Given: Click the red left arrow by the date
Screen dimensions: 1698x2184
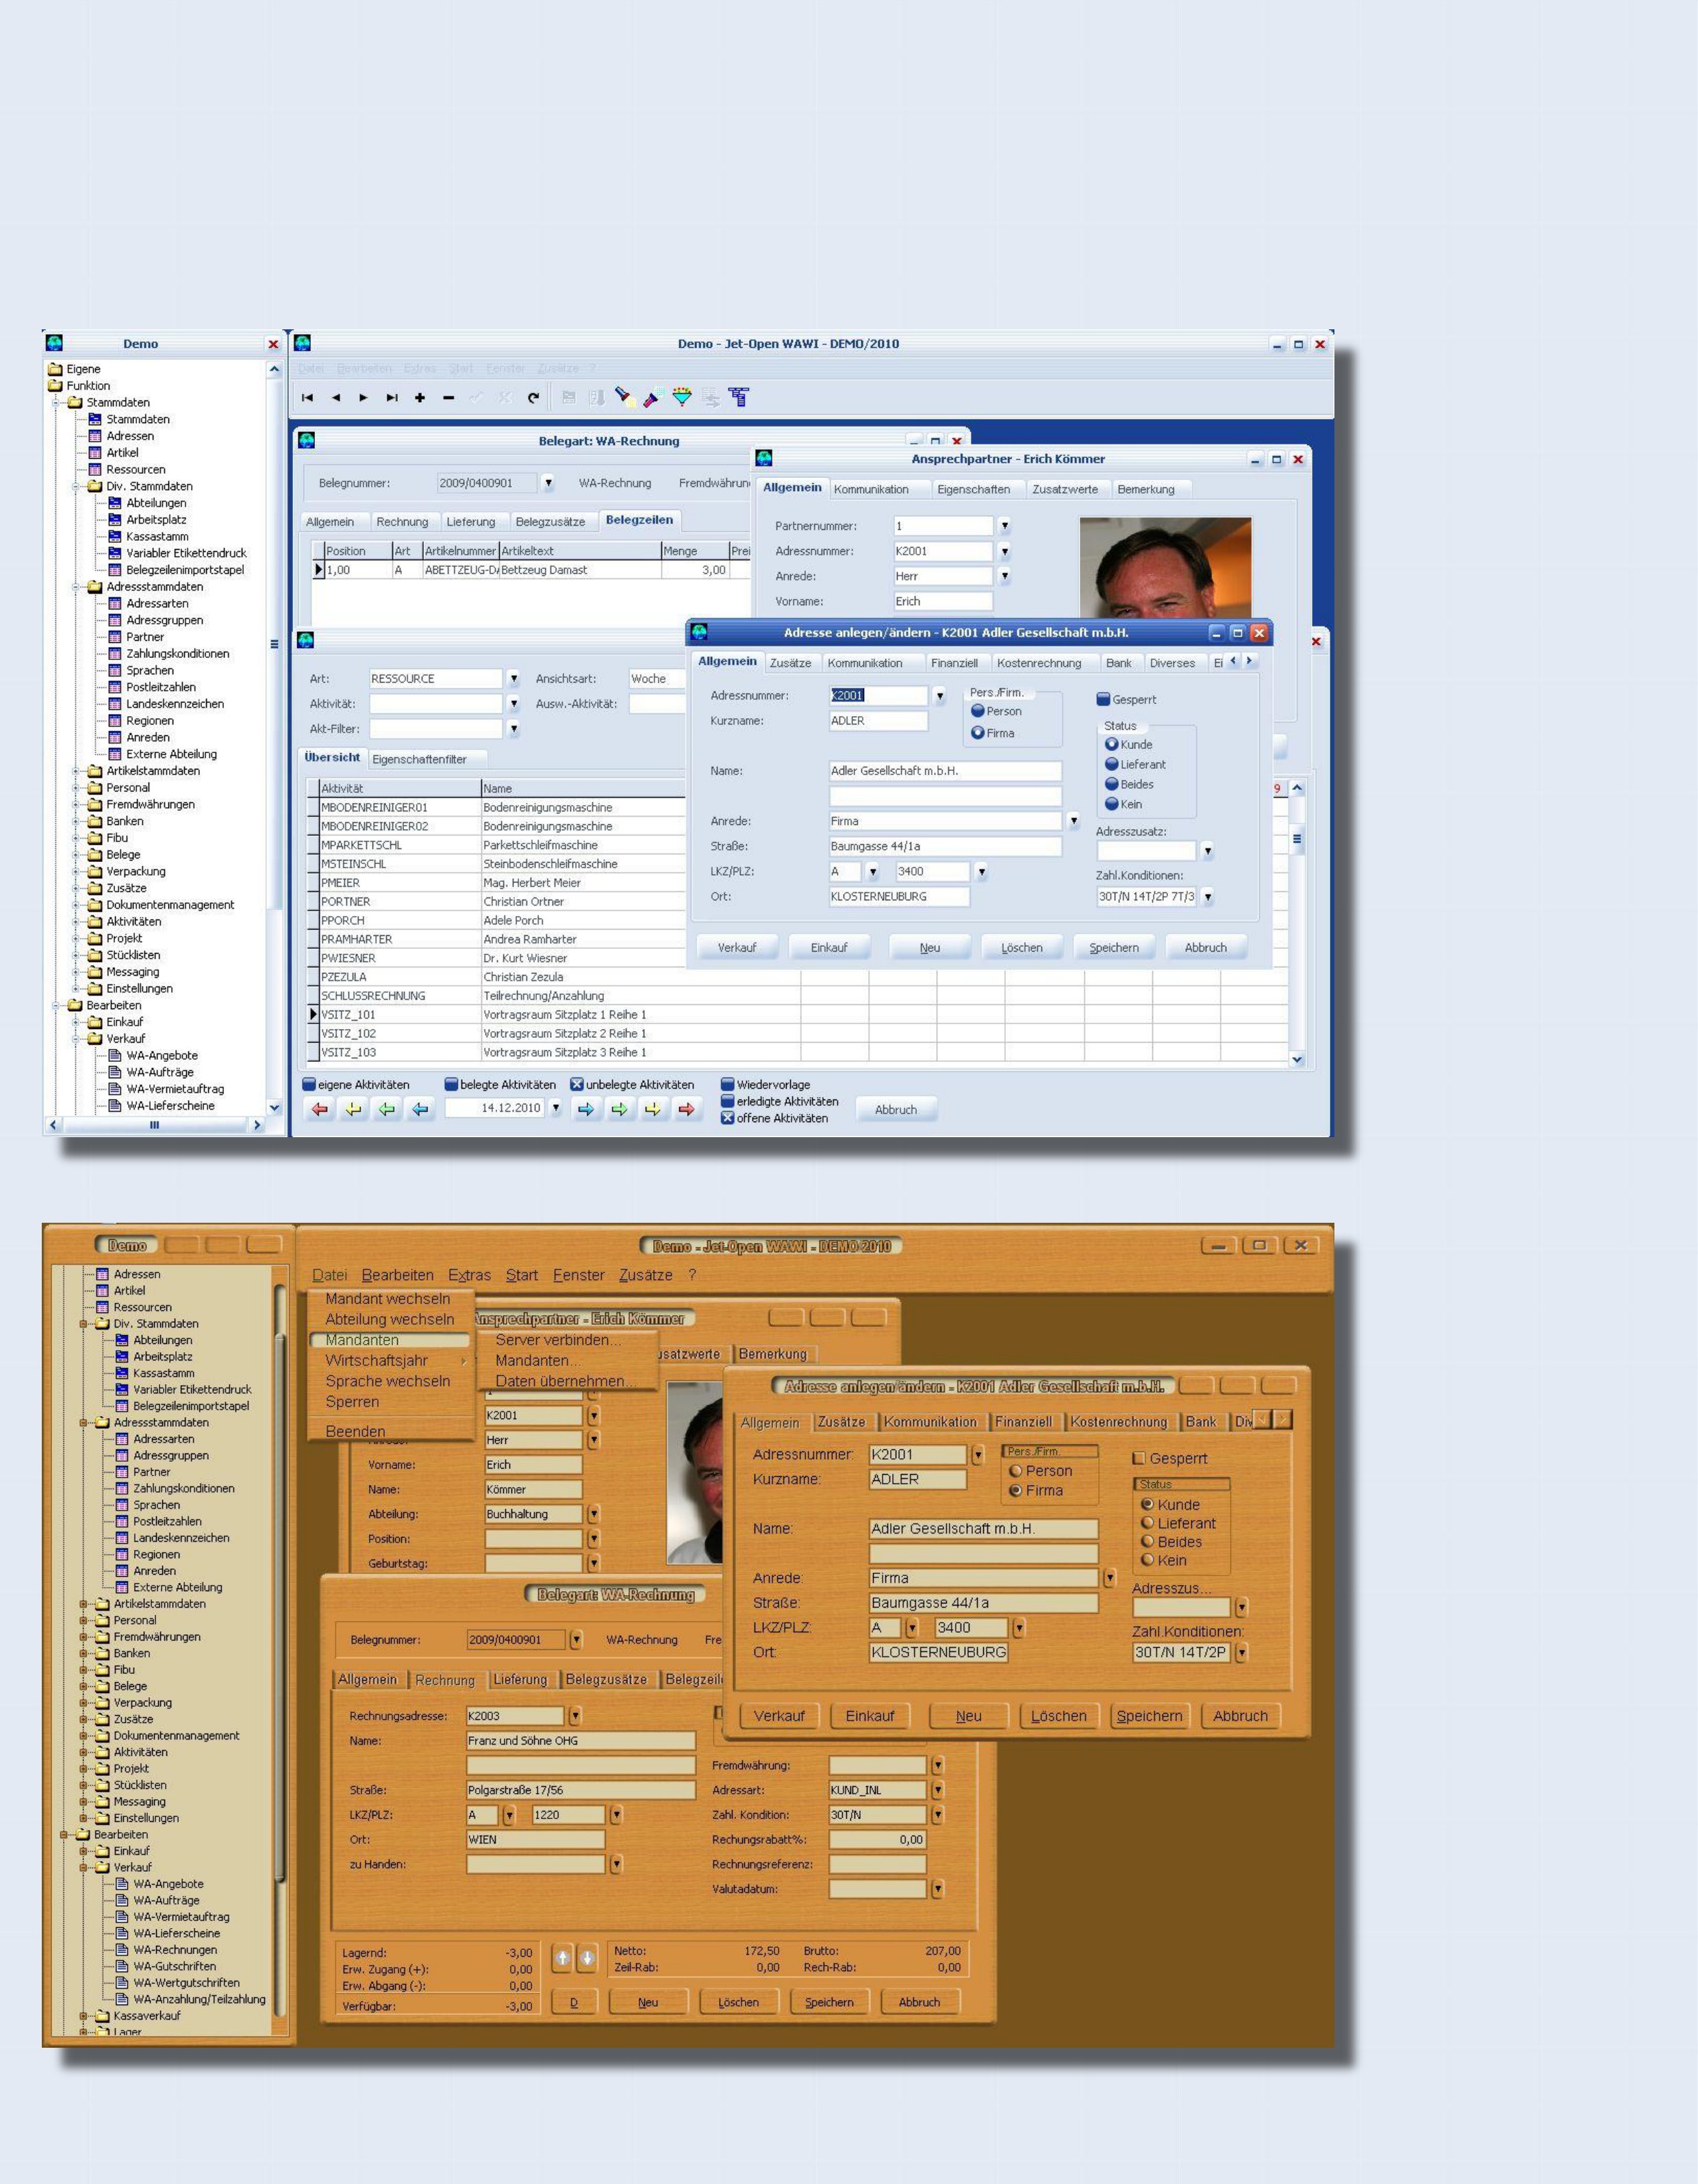Looking at the screenshot, I should tap(319, 1109).
